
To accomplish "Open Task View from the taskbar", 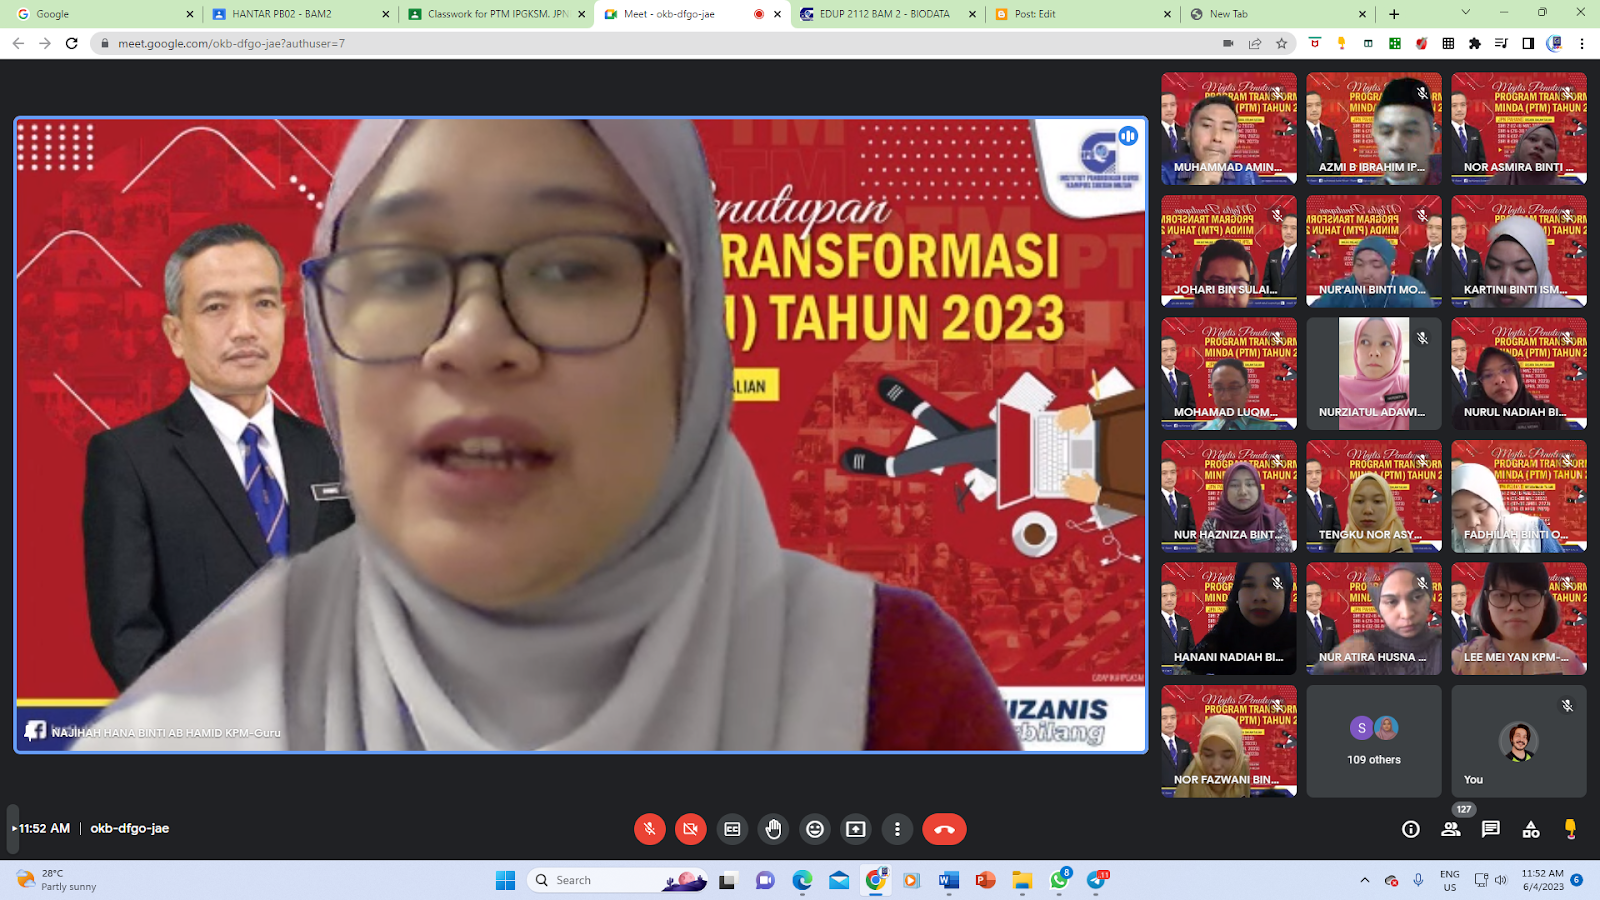I will pyautogui.click(x=728, y=880).
